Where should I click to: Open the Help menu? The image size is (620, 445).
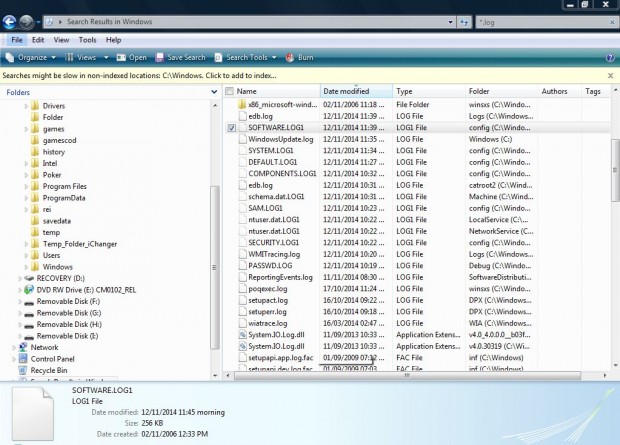113,40
